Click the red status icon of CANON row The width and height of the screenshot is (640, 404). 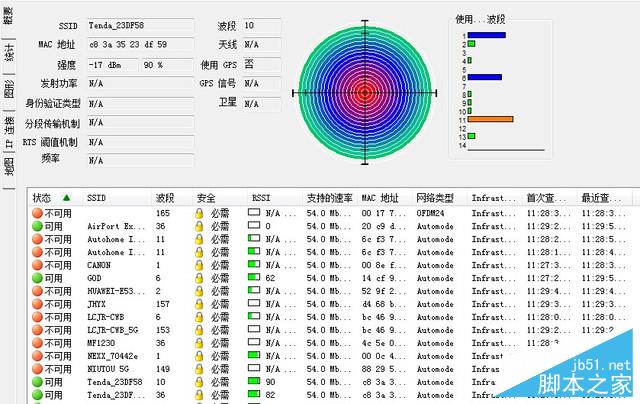coord(38,265)
